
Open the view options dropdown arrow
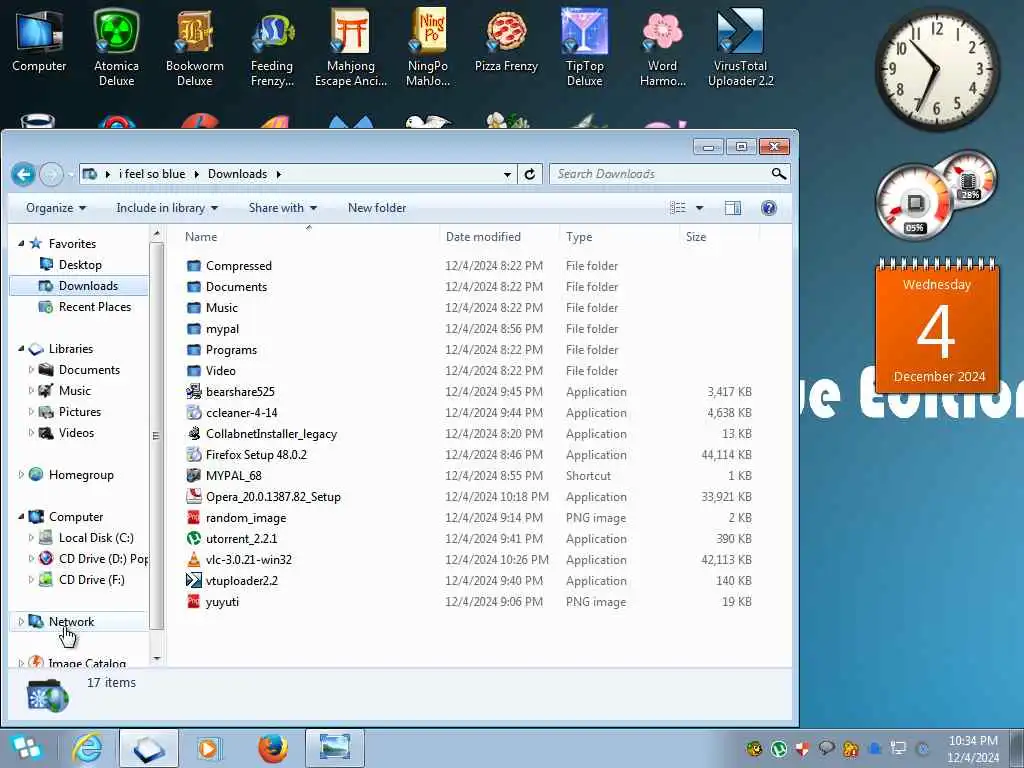(x=699, y=208)
